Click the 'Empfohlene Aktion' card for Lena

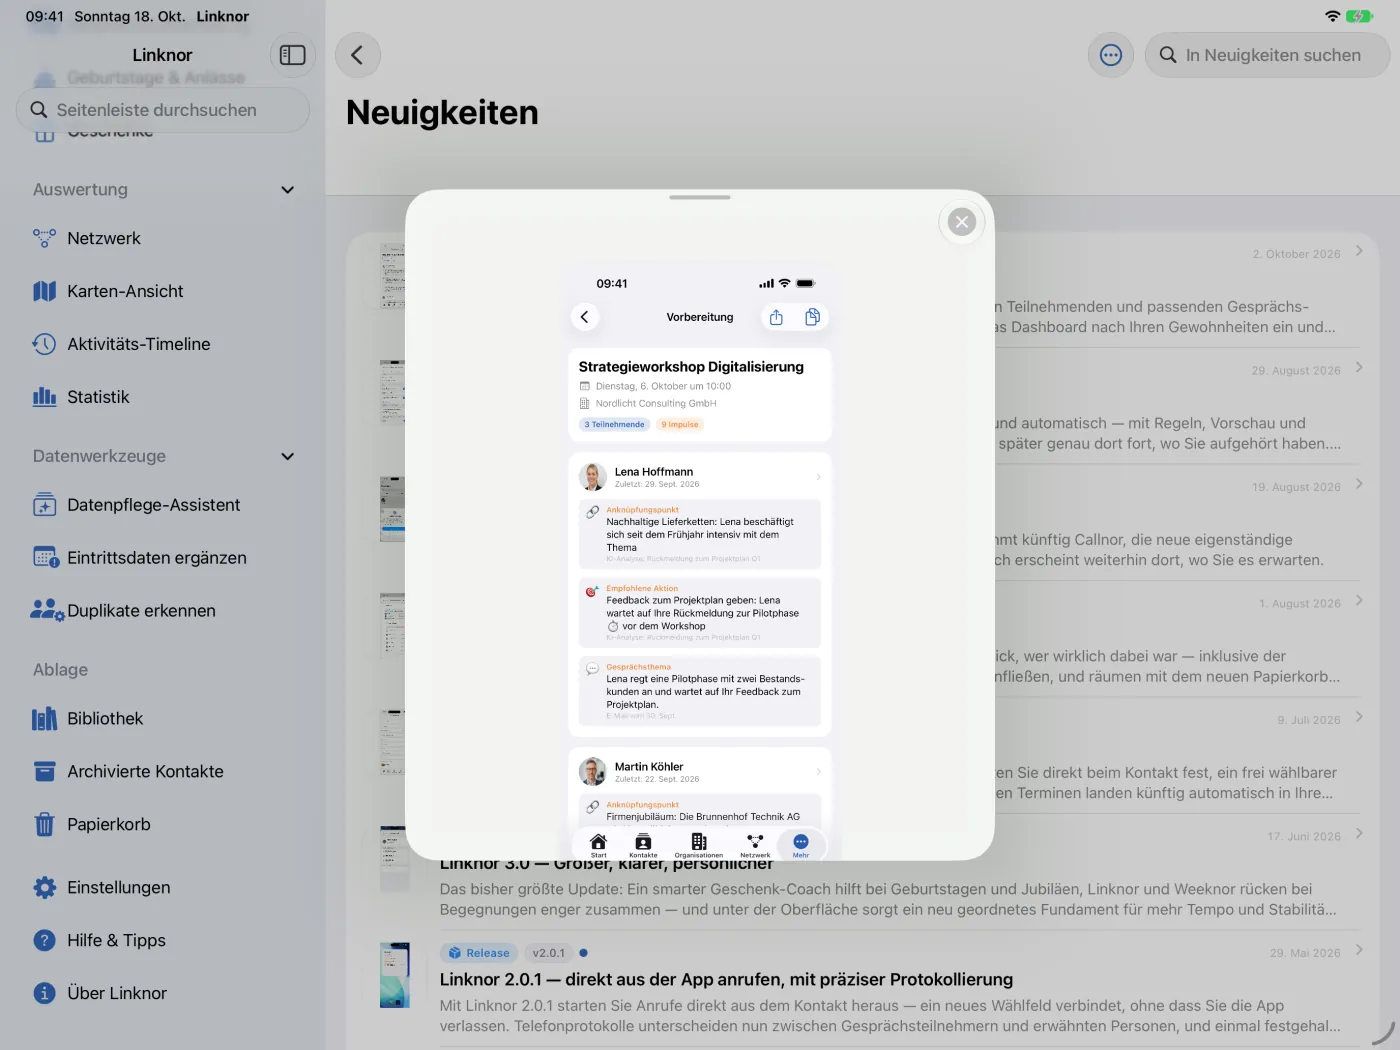[x=700, y=613]
